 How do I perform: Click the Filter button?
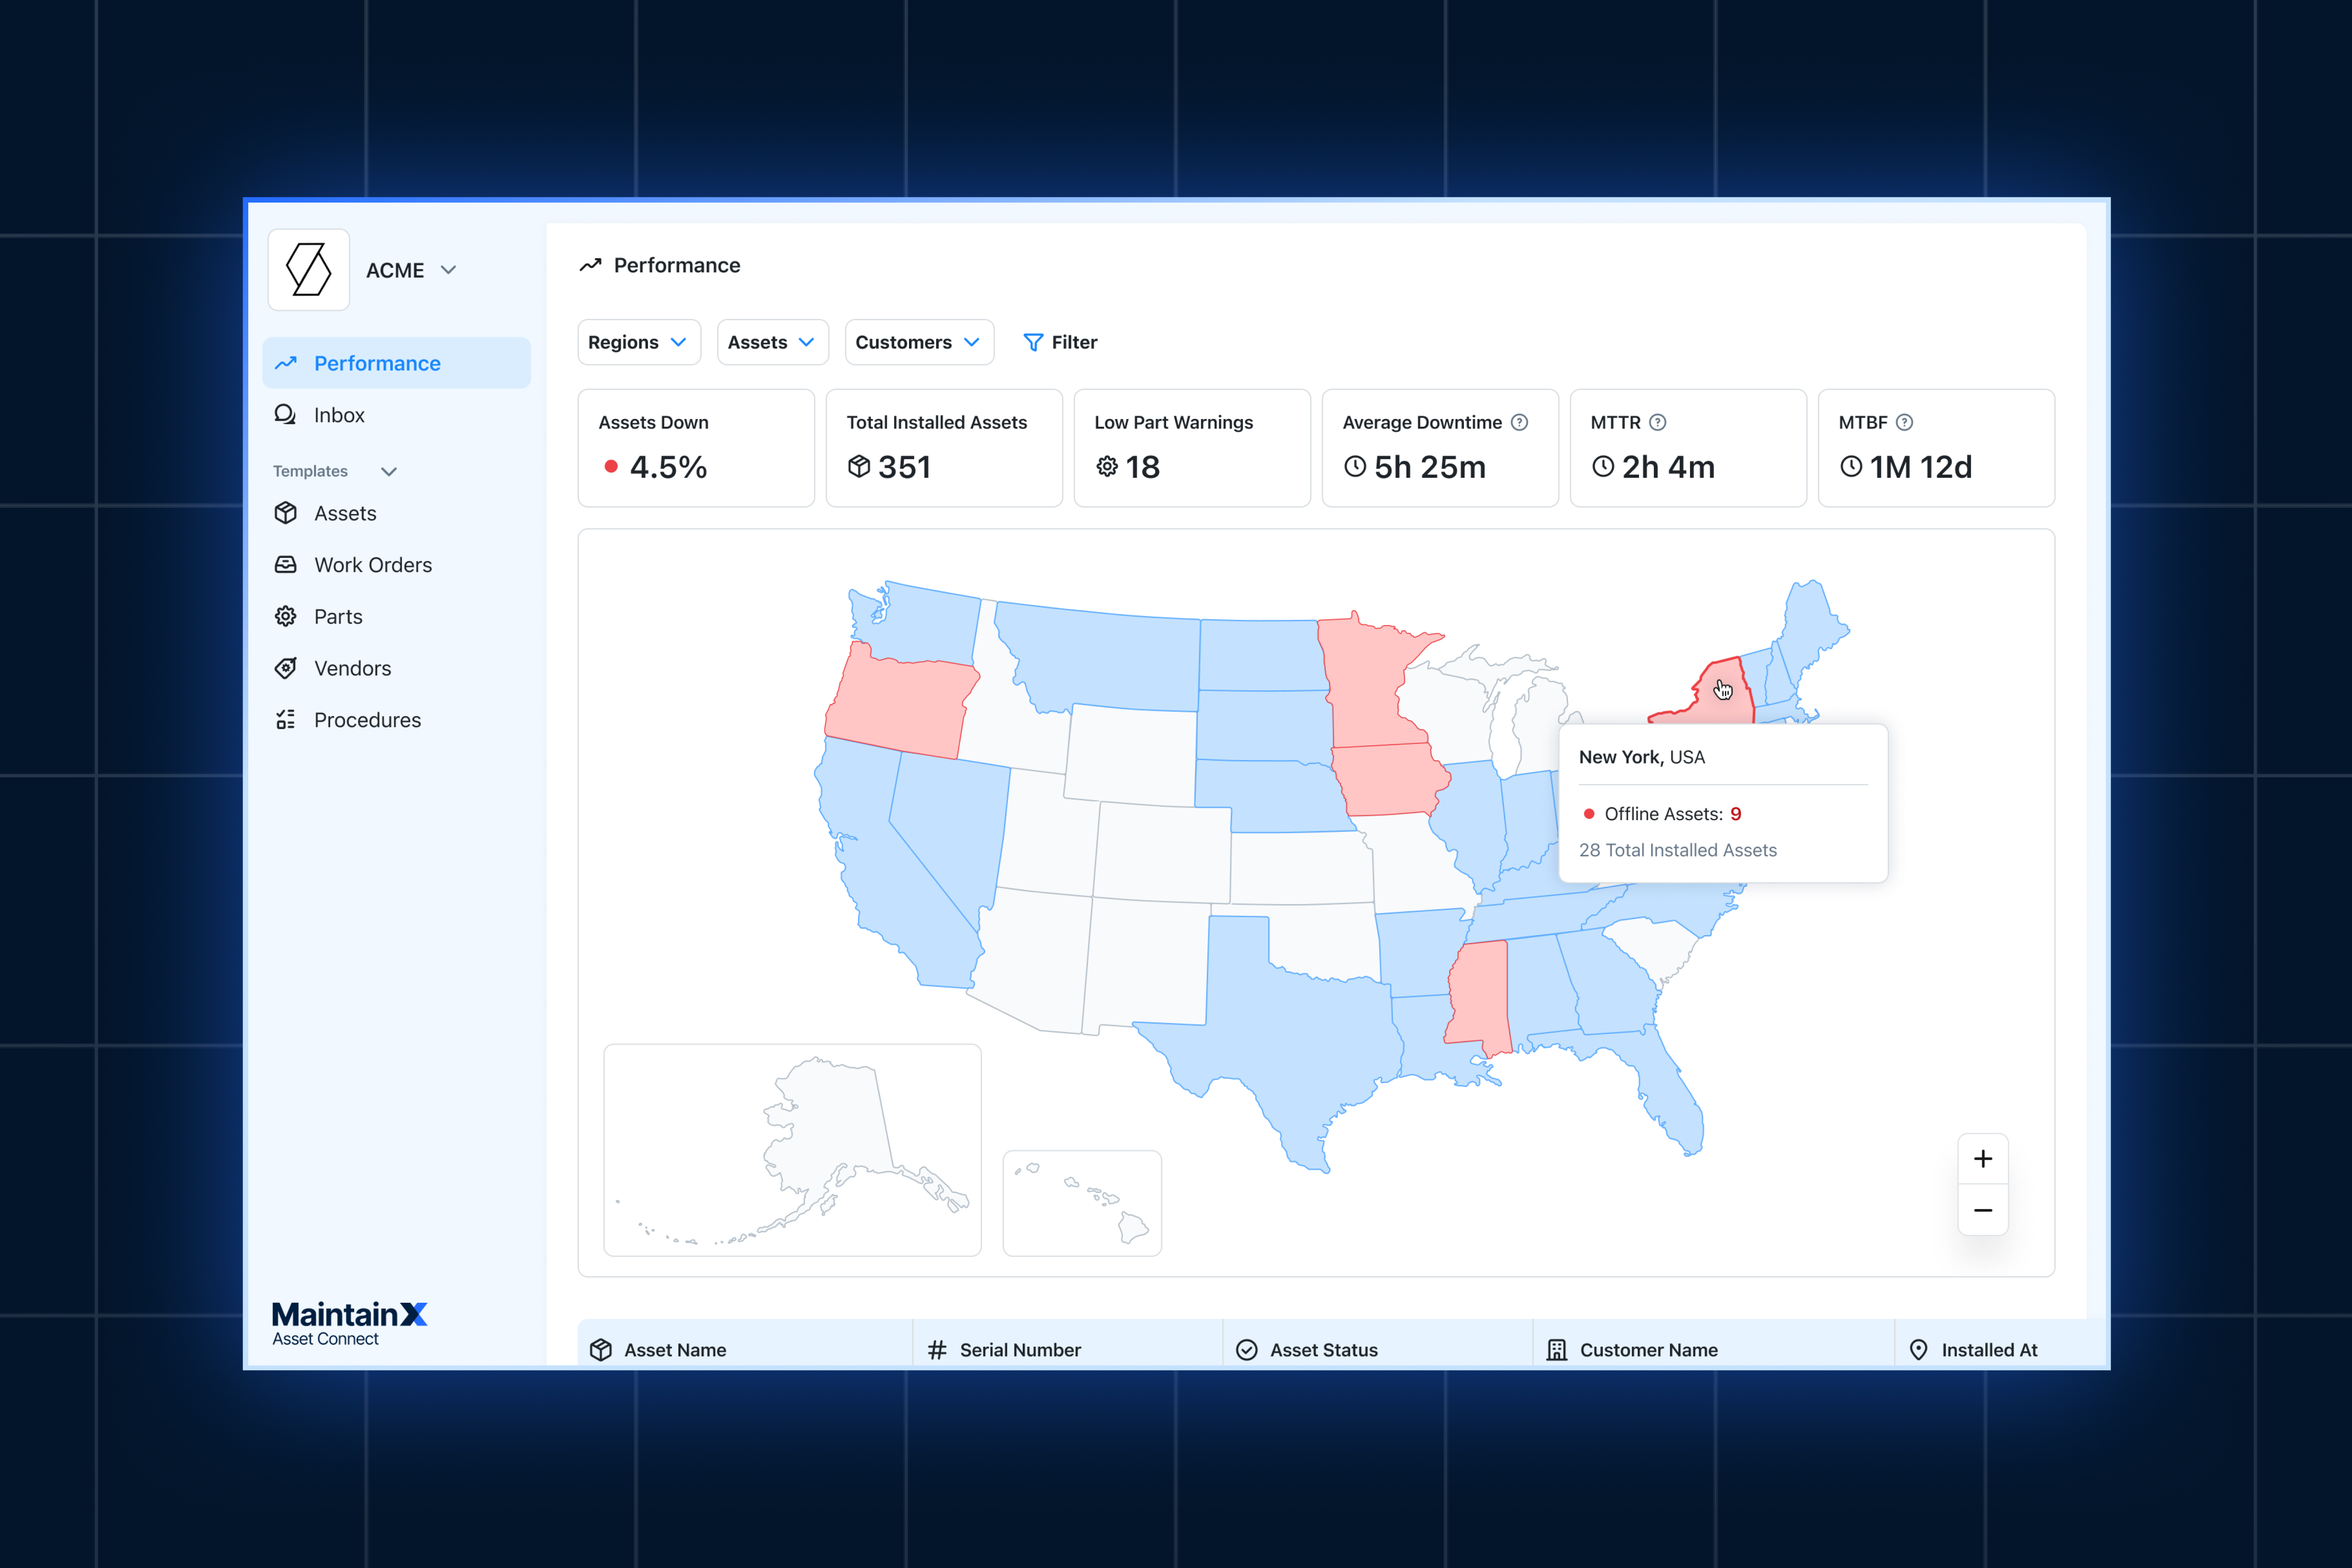[1060, 342]
